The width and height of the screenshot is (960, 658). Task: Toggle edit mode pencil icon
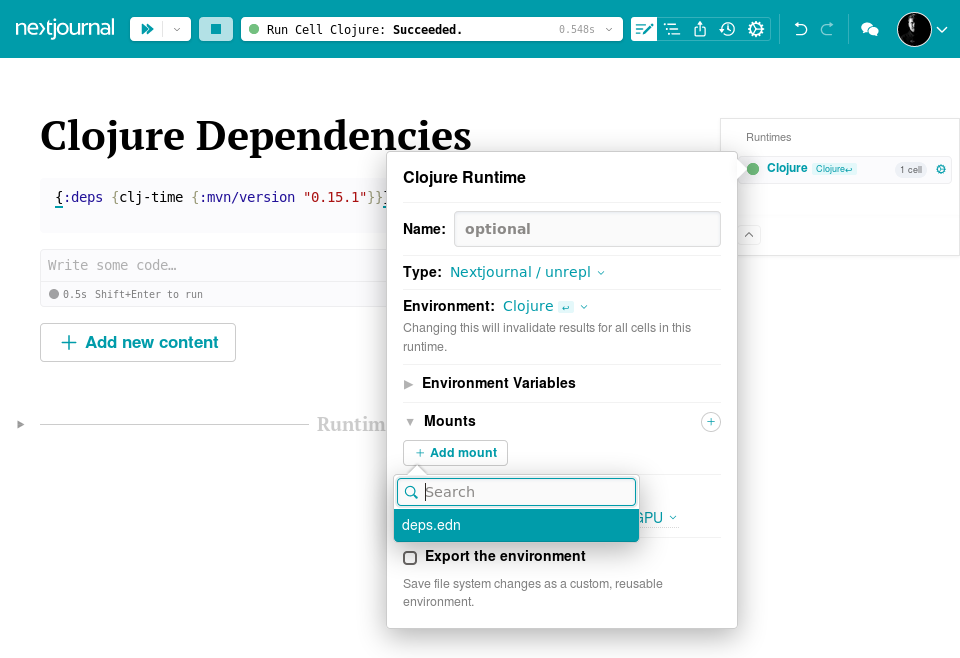tap(644, 29)
